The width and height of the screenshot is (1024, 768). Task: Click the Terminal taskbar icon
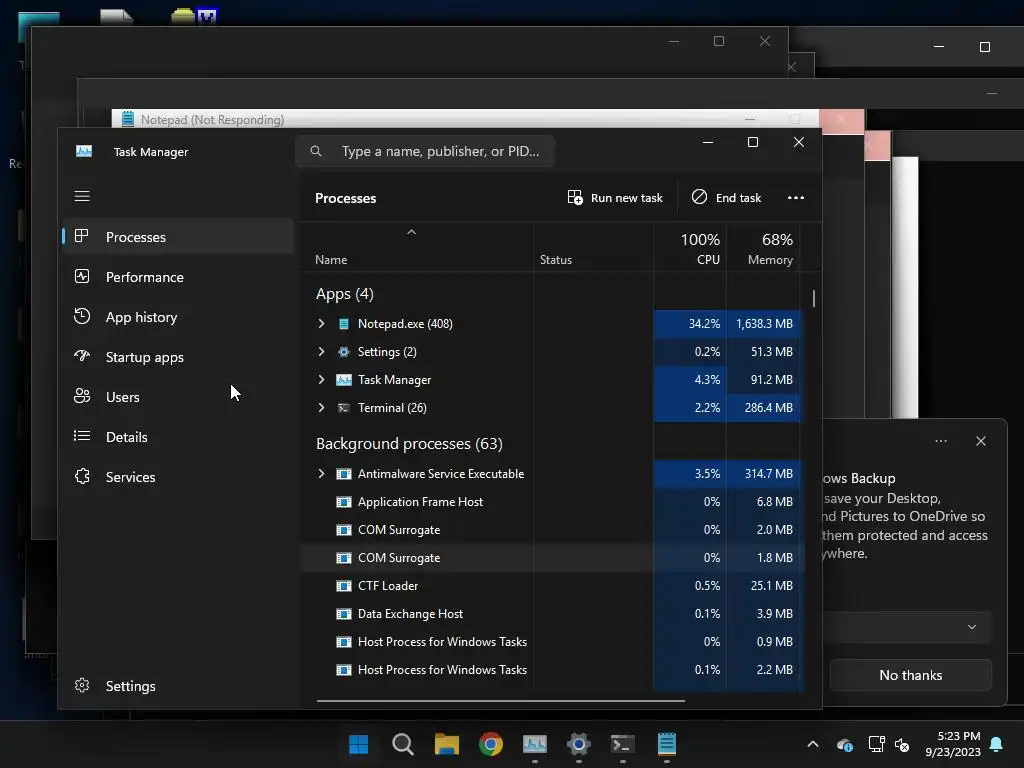pyautogui.click(x=622, y=744)
